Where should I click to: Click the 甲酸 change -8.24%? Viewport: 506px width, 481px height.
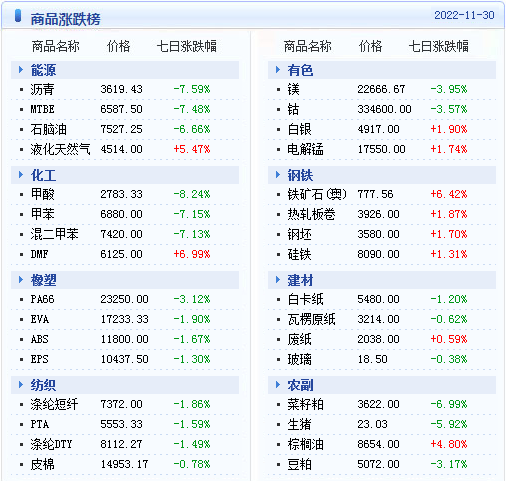[192, 194]
